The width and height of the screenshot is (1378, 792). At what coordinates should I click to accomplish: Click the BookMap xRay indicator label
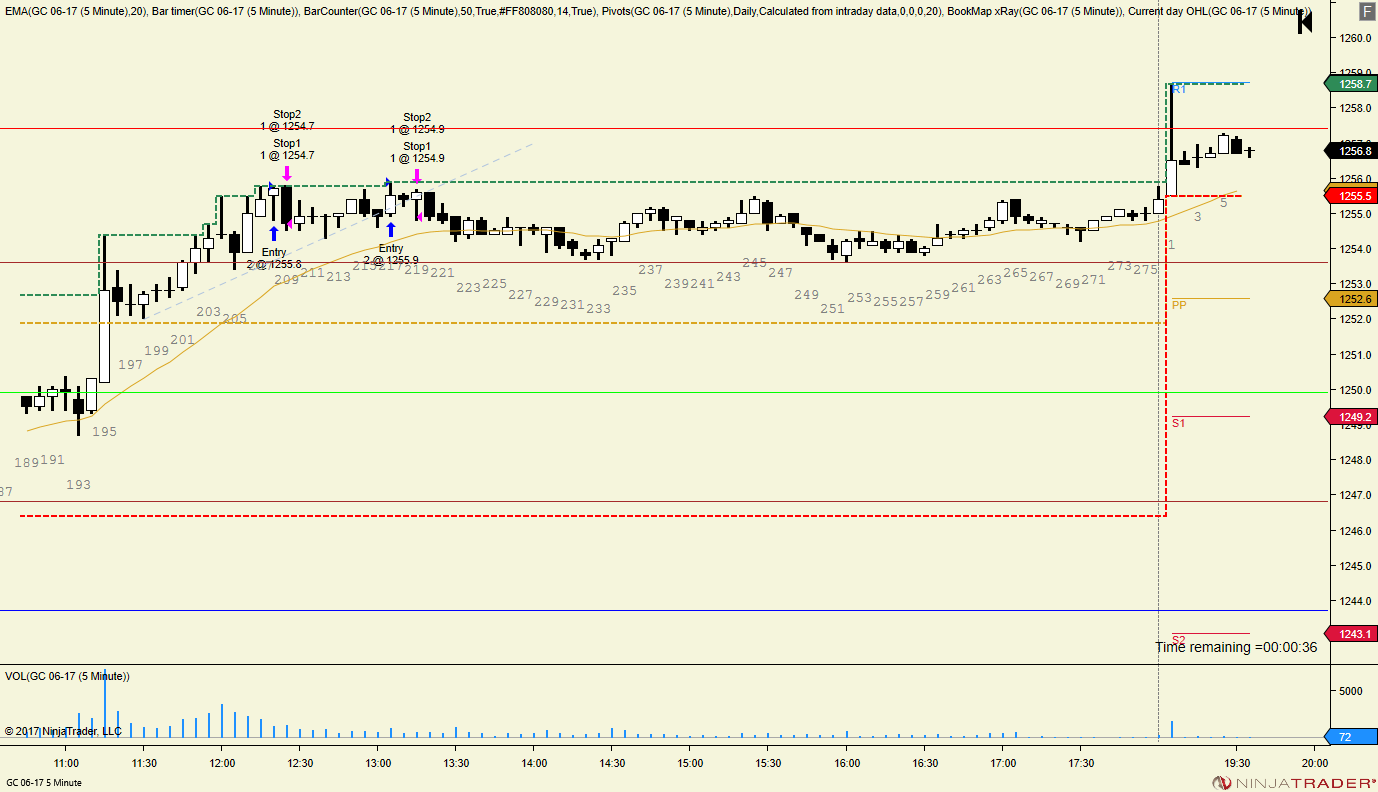1033,11
